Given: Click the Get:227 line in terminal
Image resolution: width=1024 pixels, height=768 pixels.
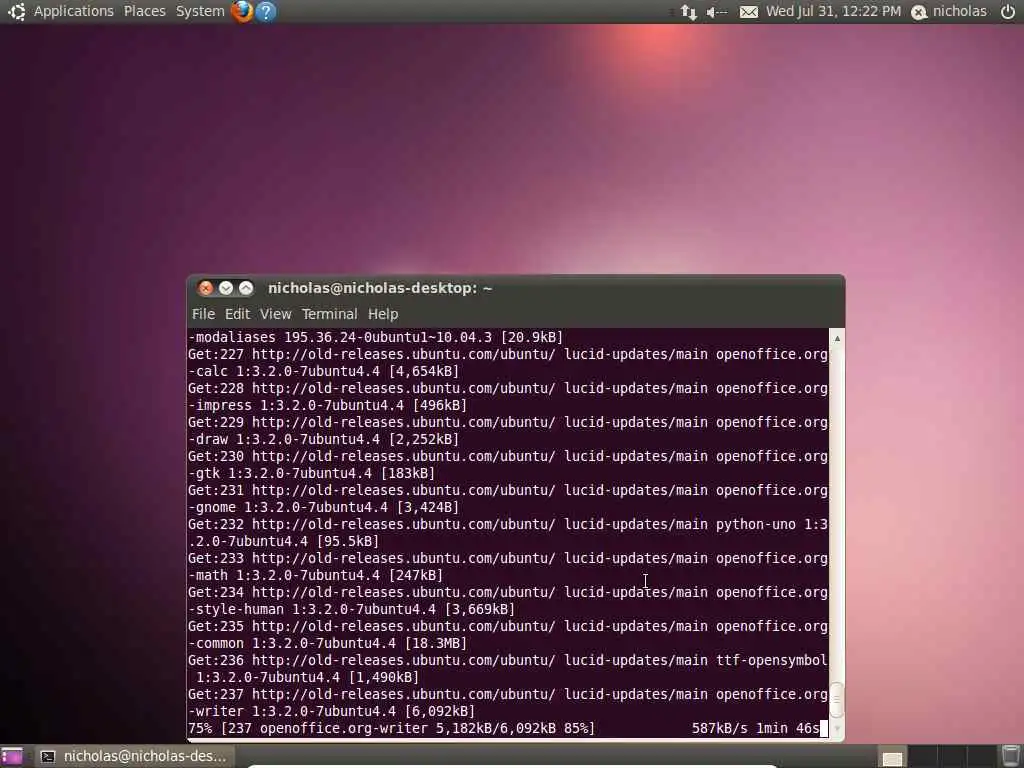Looking at the screenshot, I should point(508,354).
